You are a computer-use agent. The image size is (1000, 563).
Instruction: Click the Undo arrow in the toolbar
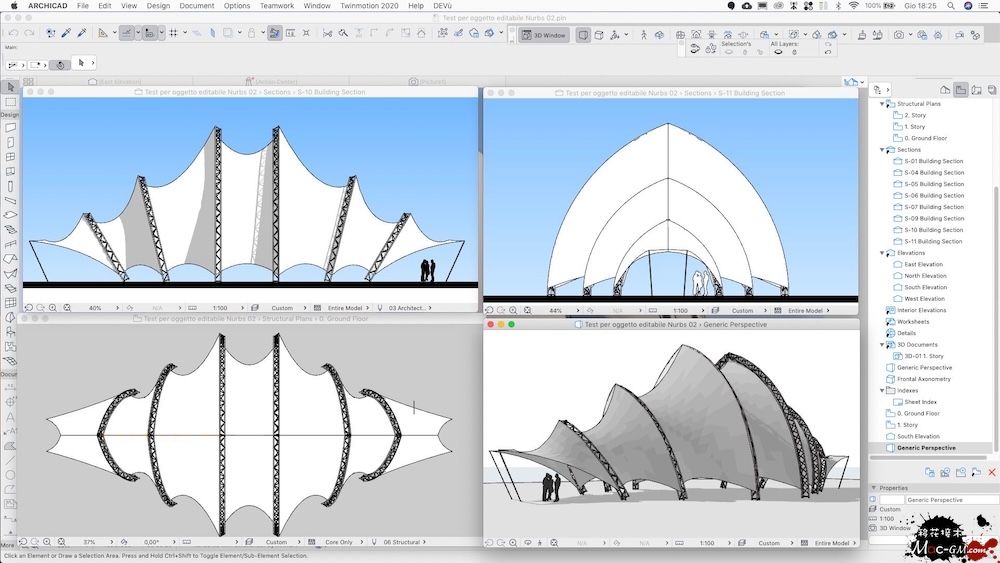[13, 34]
